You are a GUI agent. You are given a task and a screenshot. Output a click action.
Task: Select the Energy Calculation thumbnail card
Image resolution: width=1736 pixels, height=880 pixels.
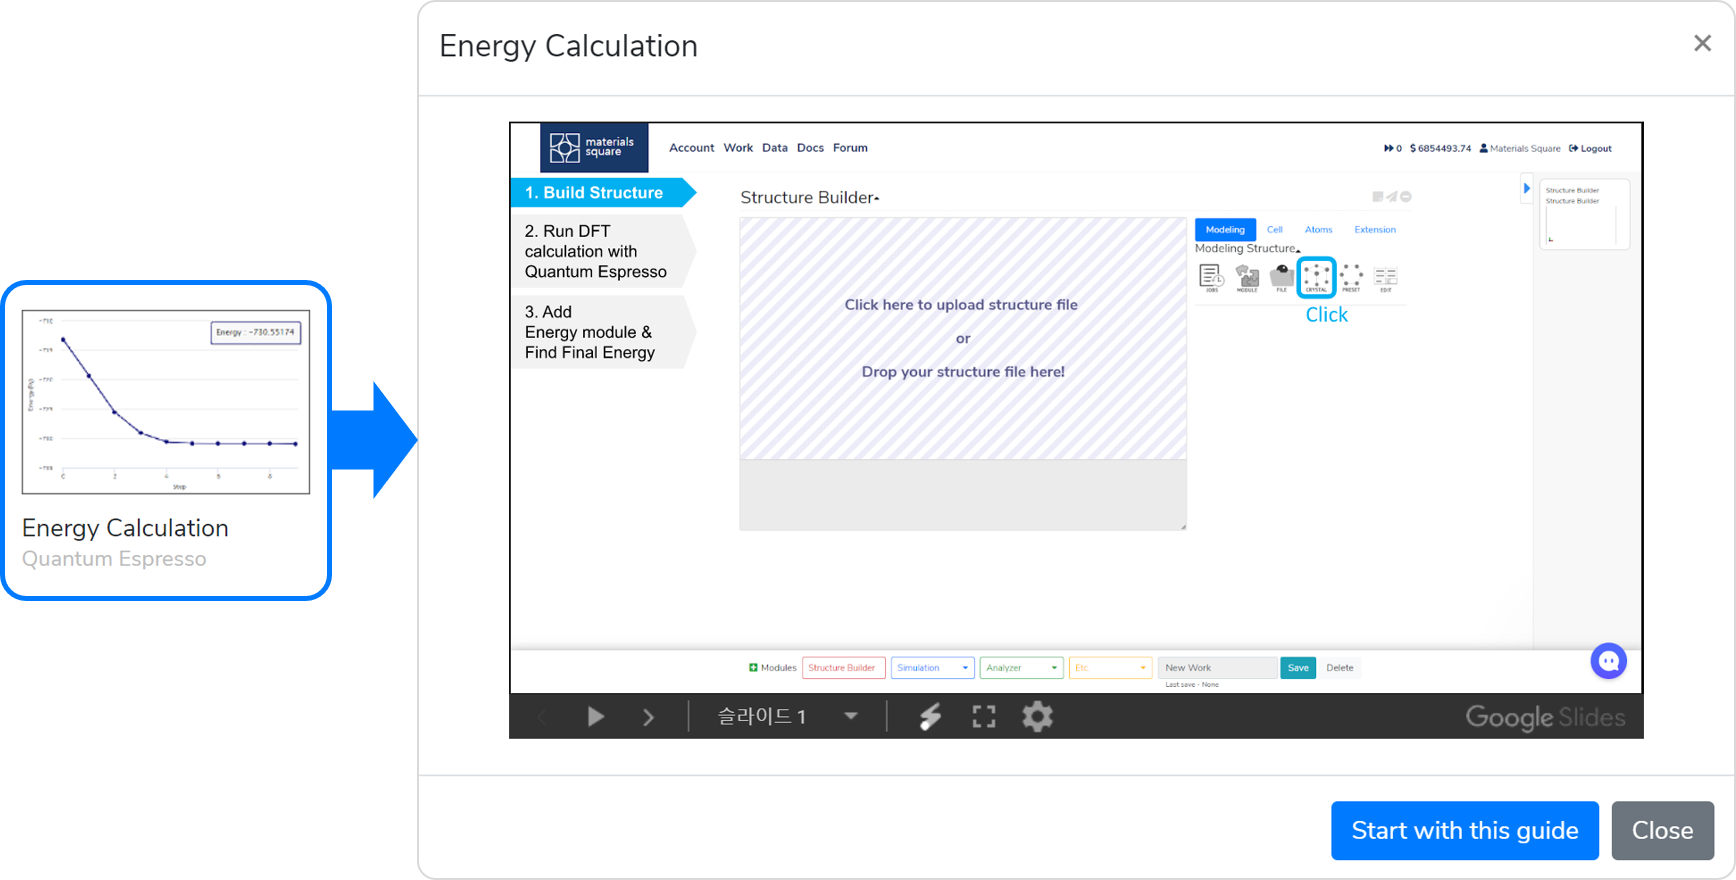(x=166, y=440)
